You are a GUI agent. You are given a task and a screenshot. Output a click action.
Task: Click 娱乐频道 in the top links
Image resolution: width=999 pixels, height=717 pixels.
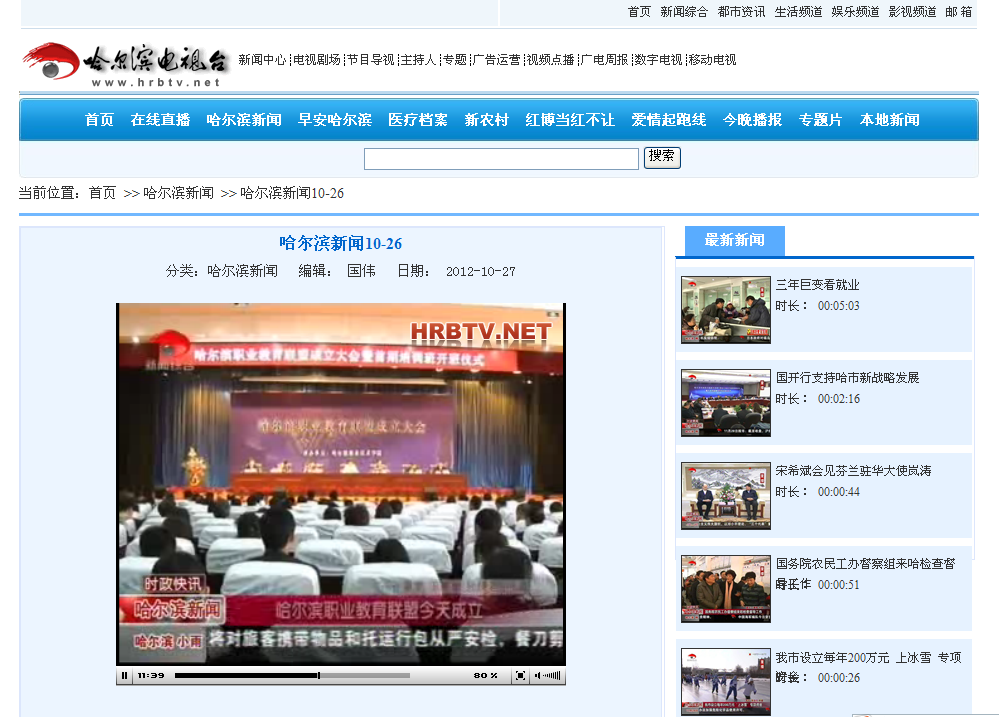point(855,11)
